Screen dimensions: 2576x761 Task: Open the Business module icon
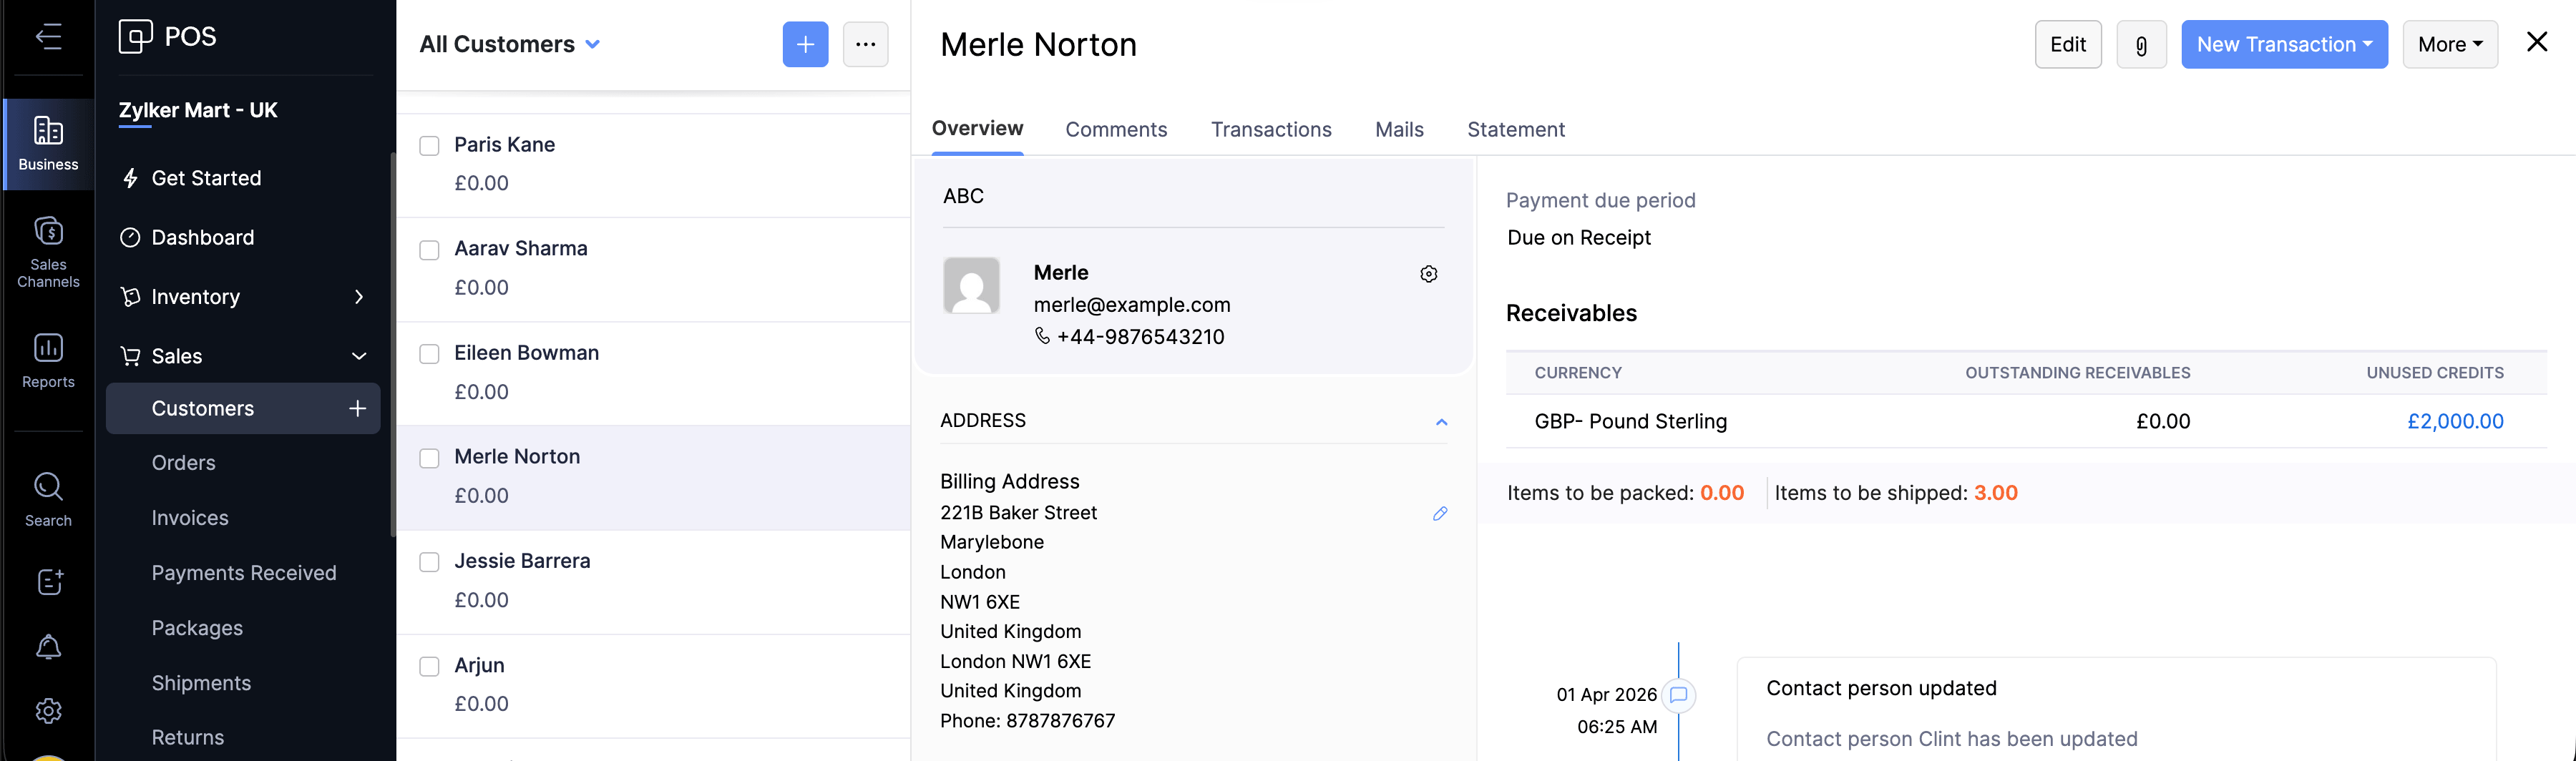pyautogui.click(x=48, y=143)
